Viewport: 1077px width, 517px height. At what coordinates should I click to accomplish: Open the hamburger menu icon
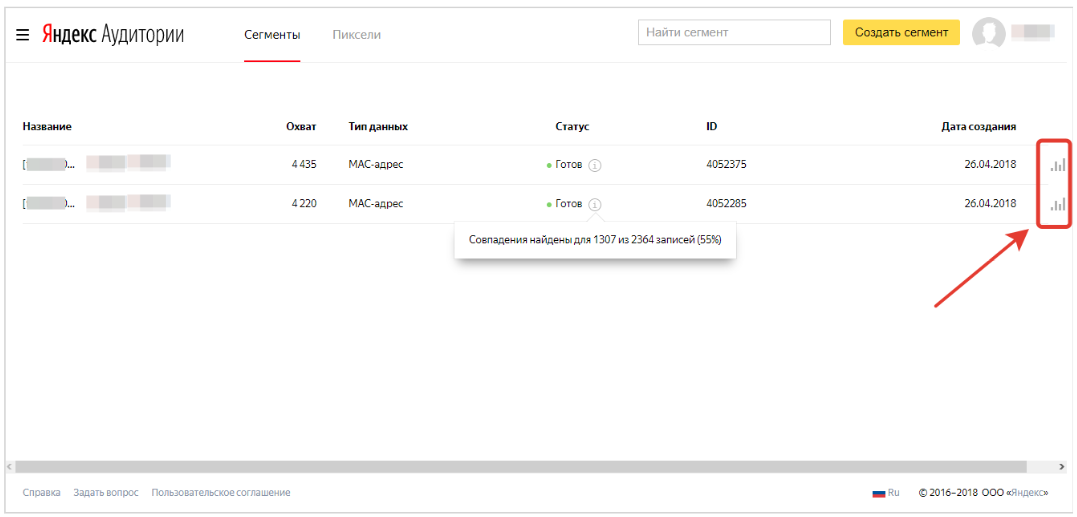(x=23, y=35)
